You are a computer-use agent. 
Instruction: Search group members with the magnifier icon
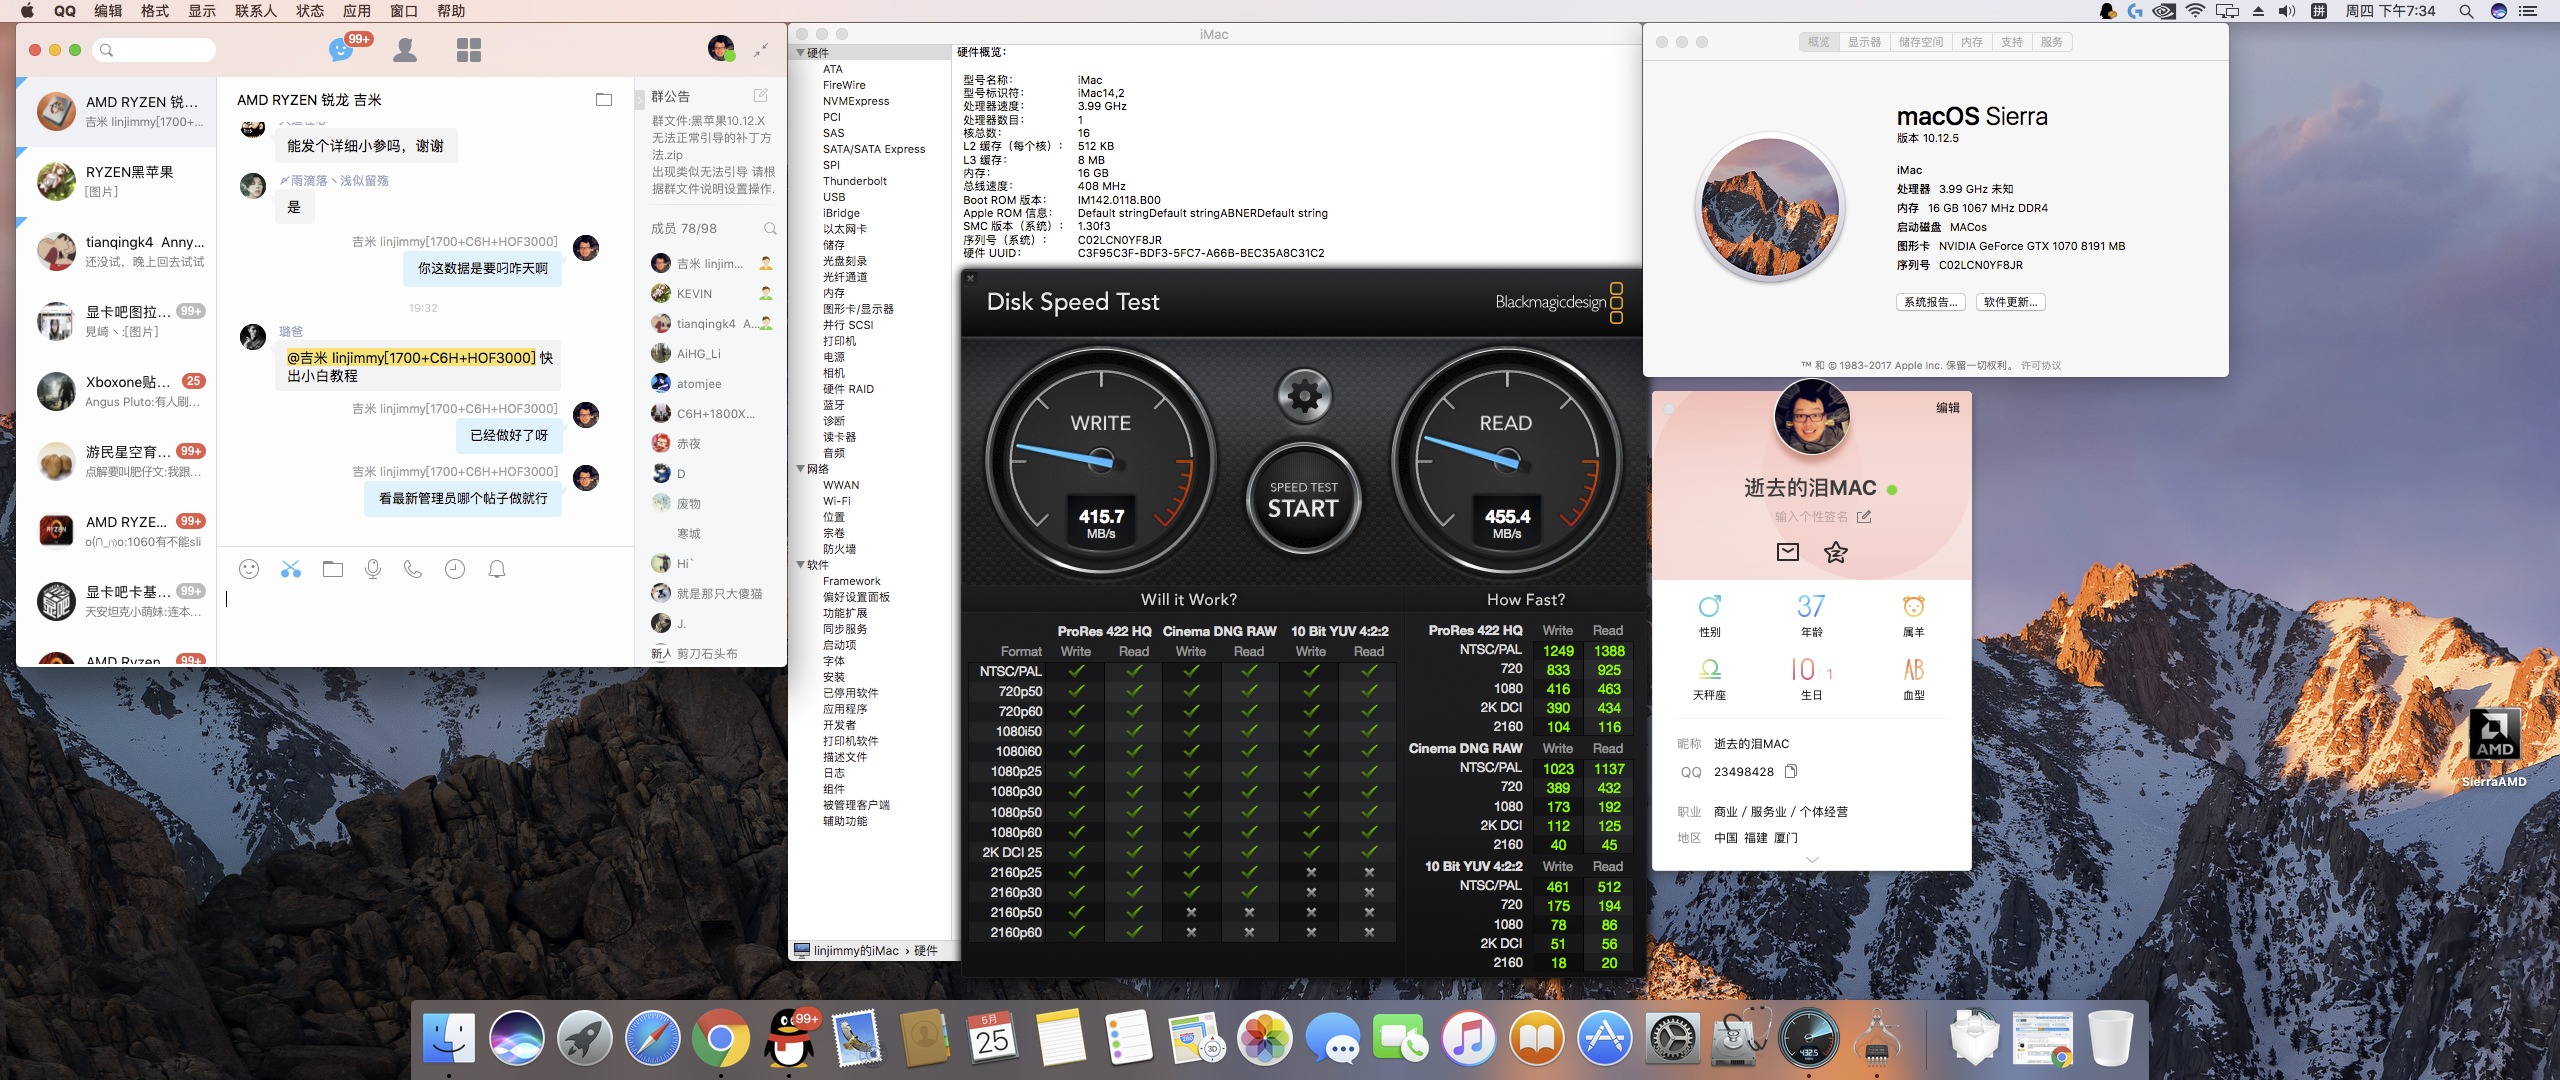[770, 229]
